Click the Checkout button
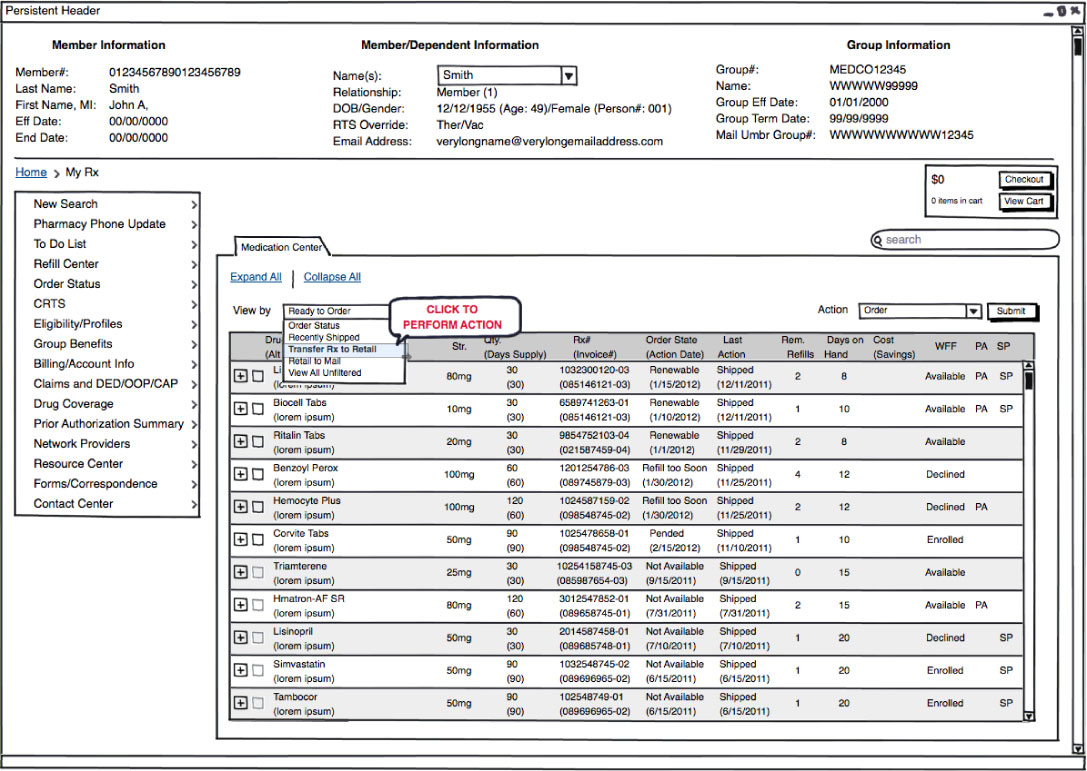1087x771 pixels. point(1025,180)
